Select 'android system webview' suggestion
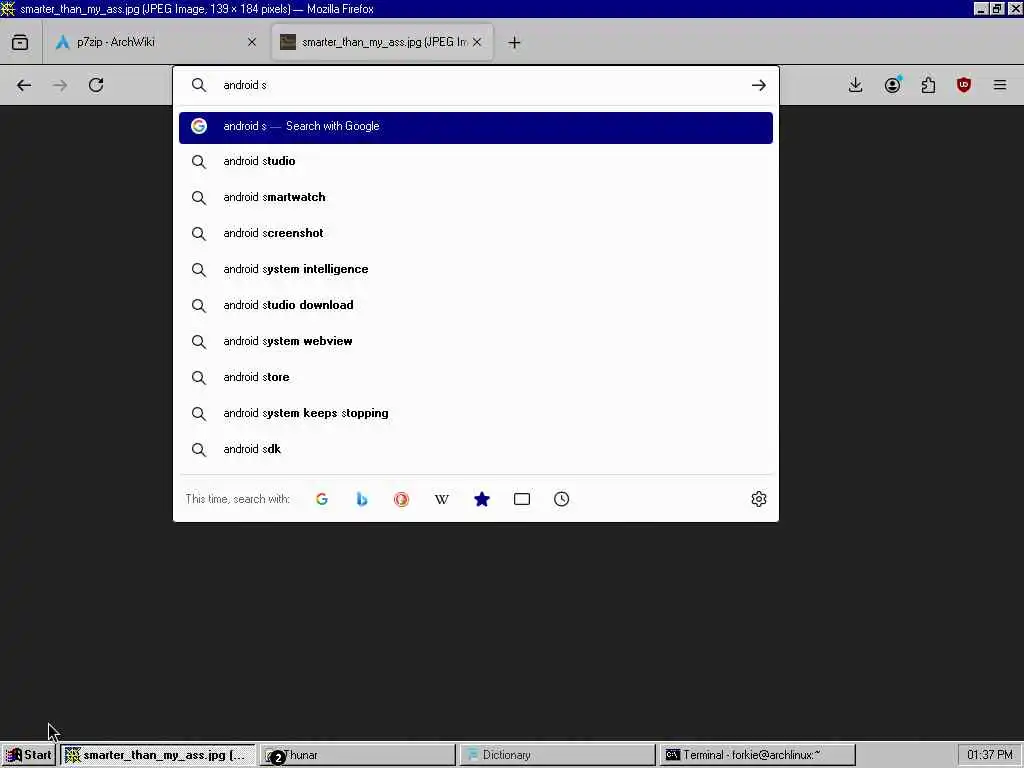This screenshot has width=1024, height=768. (x=475, y=341)
